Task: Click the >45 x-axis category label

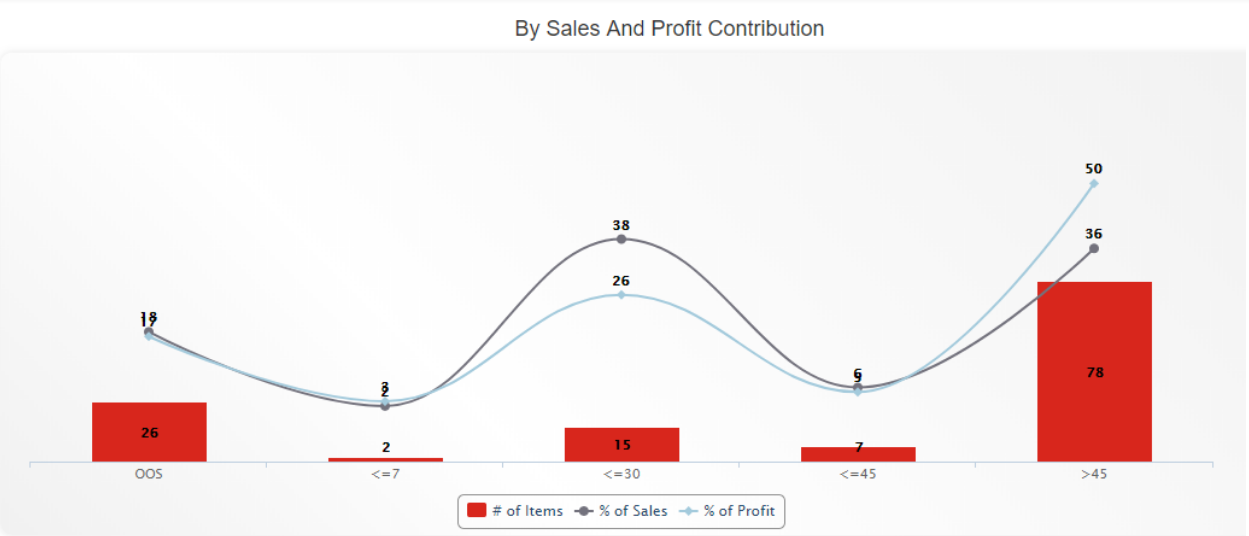Action: point(1094,475)
